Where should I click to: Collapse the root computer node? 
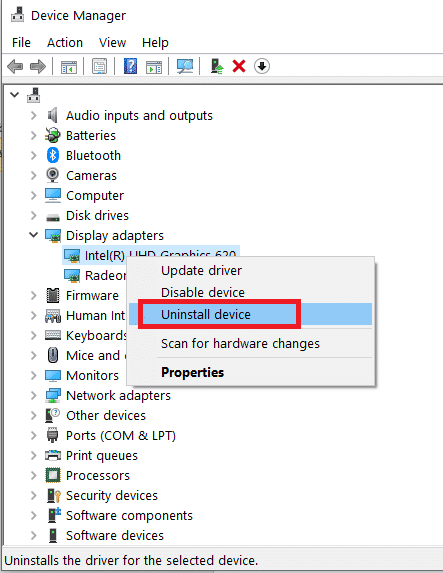point(15,95)
